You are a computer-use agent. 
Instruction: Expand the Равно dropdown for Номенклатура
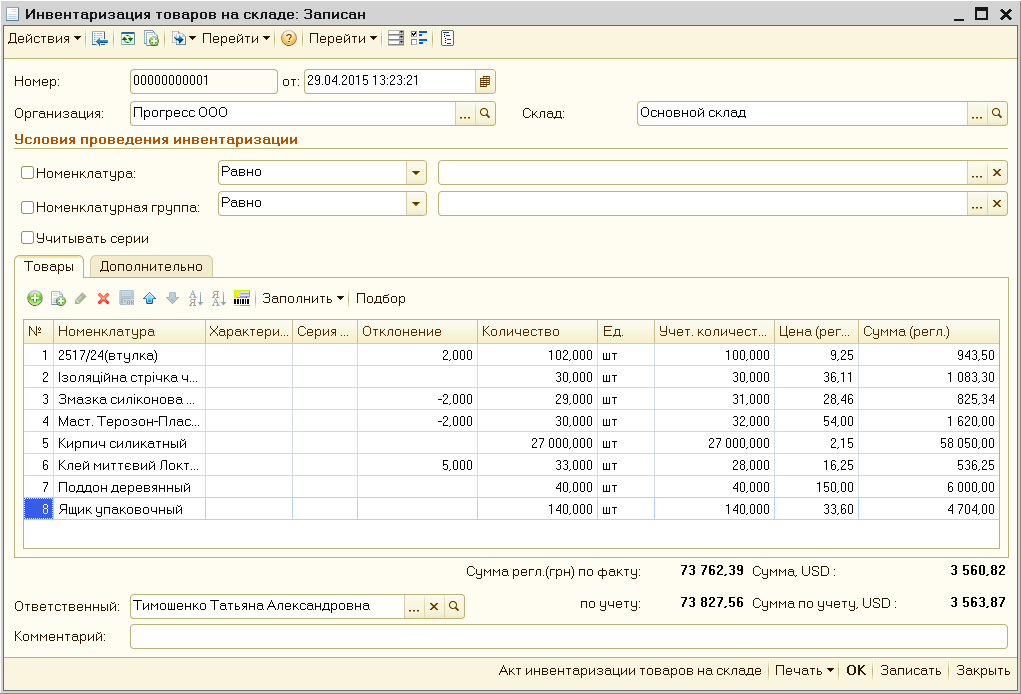pyautogui.click(x=416, y=173)
